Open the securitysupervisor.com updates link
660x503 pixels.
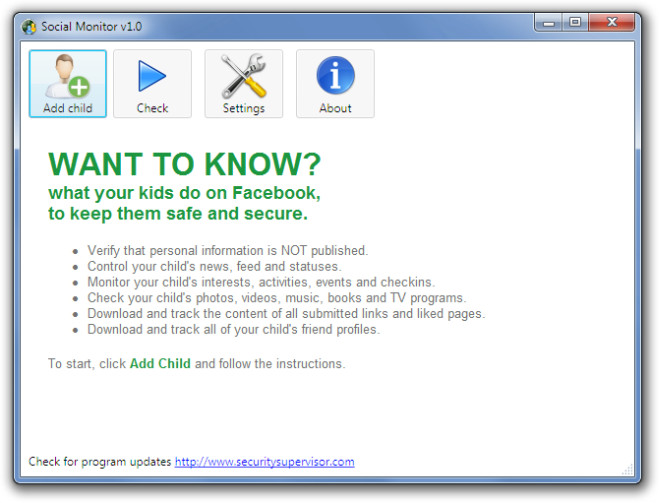pos(264,462)
